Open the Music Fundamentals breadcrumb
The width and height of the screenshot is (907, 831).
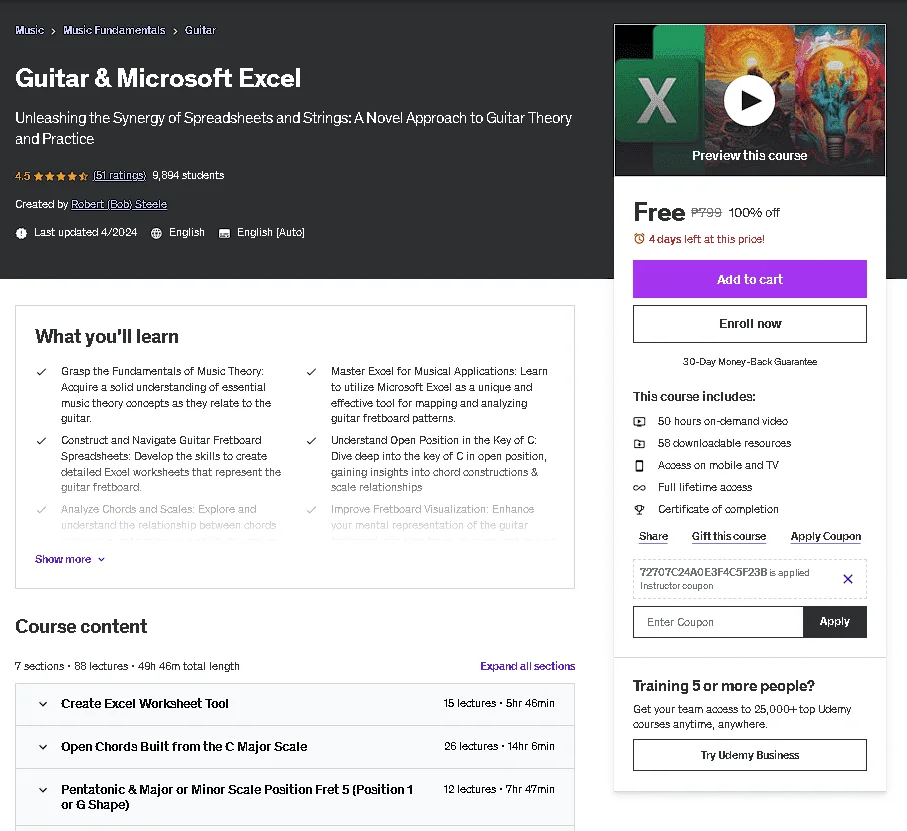coord(114,30)
